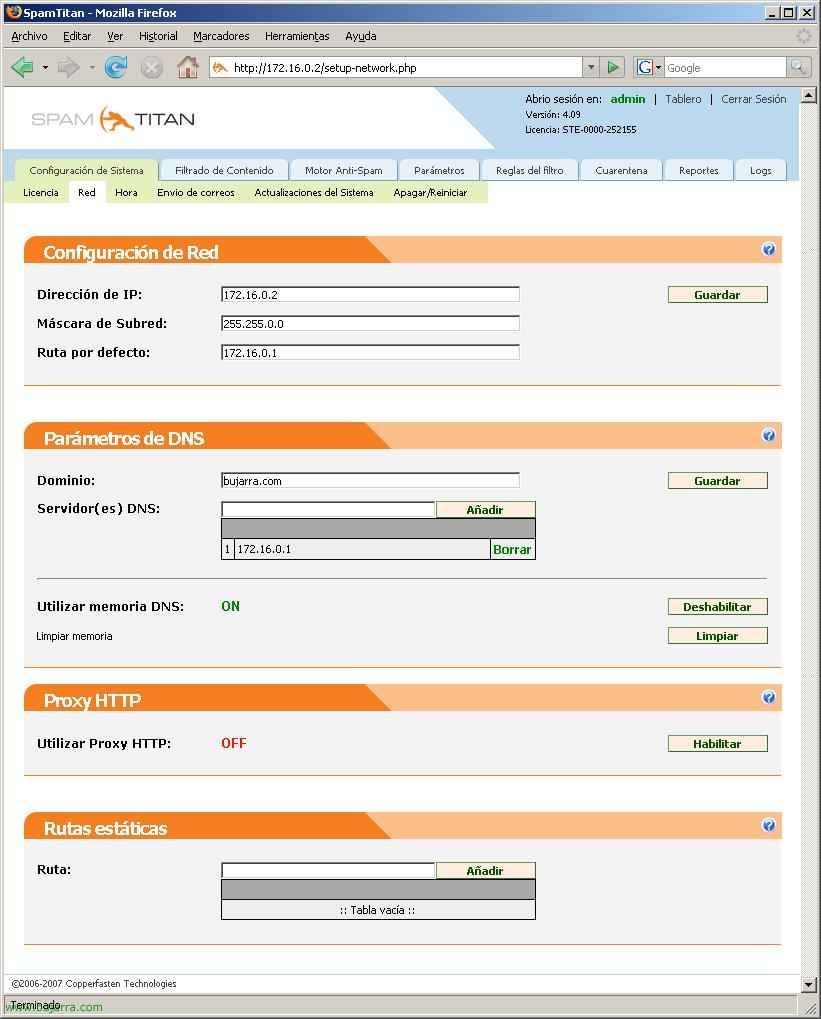Expand the back button history dropdown arrow
Image resolution: width=821 pixels, height=1019 pixels.
(45, 67)
